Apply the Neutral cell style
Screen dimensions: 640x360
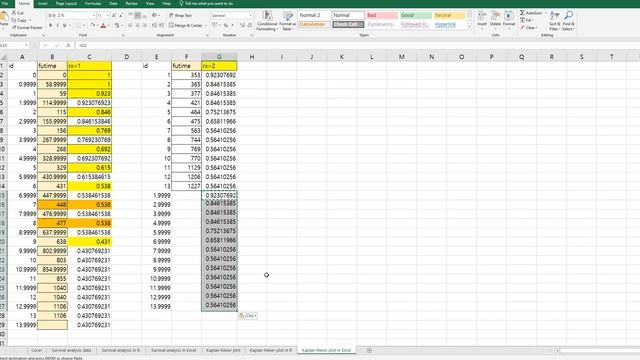pos(449,15)
